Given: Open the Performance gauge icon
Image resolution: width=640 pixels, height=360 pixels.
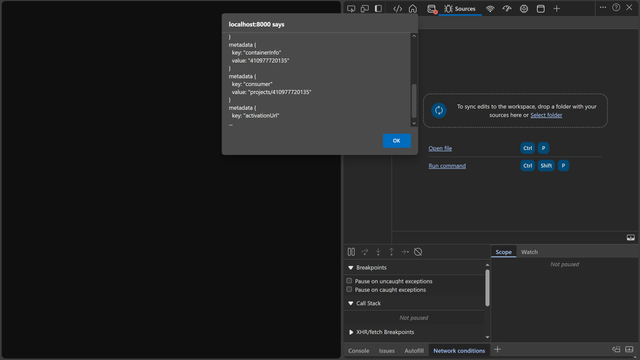Looking at the screenshot, I should point(507,9).
